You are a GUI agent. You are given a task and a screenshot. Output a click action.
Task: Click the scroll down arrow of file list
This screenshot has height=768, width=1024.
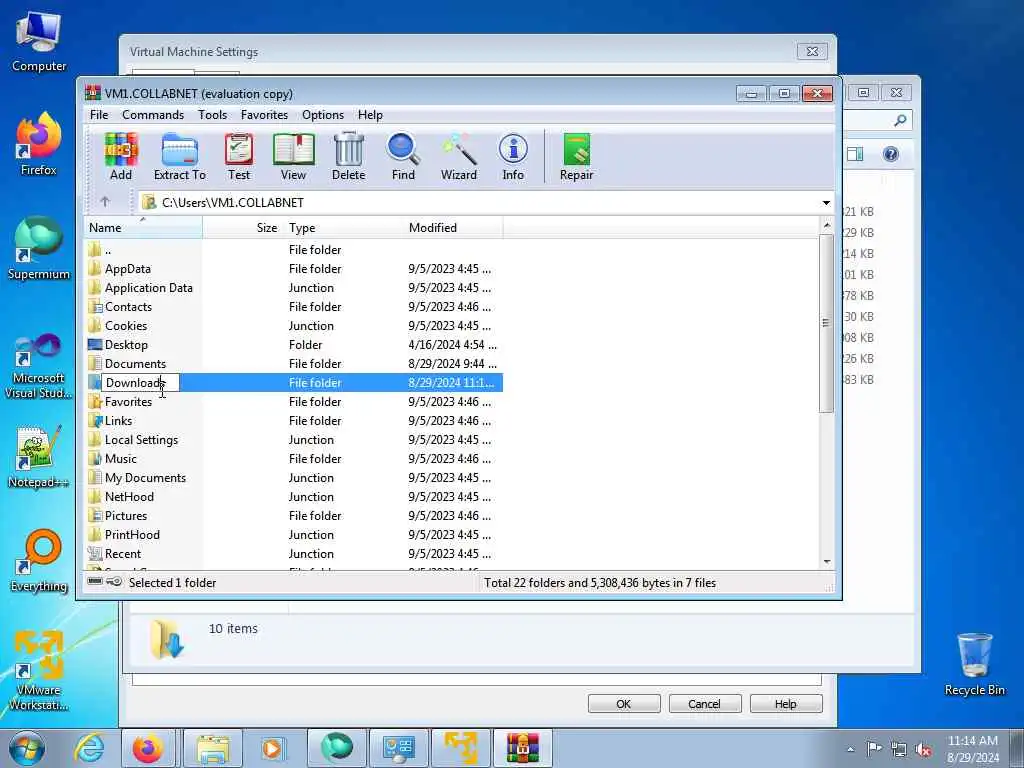point(827,562)
